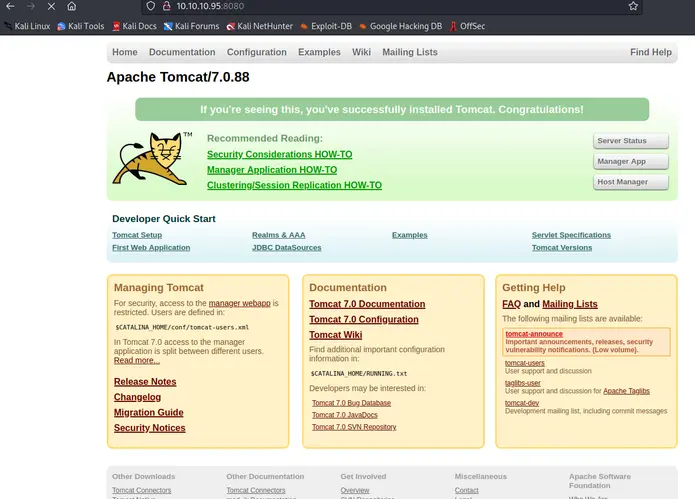Open the JDBC DataSources link
Image resolution: width=695 pixels, height=499 pixels.
click(x=286, y=247)
